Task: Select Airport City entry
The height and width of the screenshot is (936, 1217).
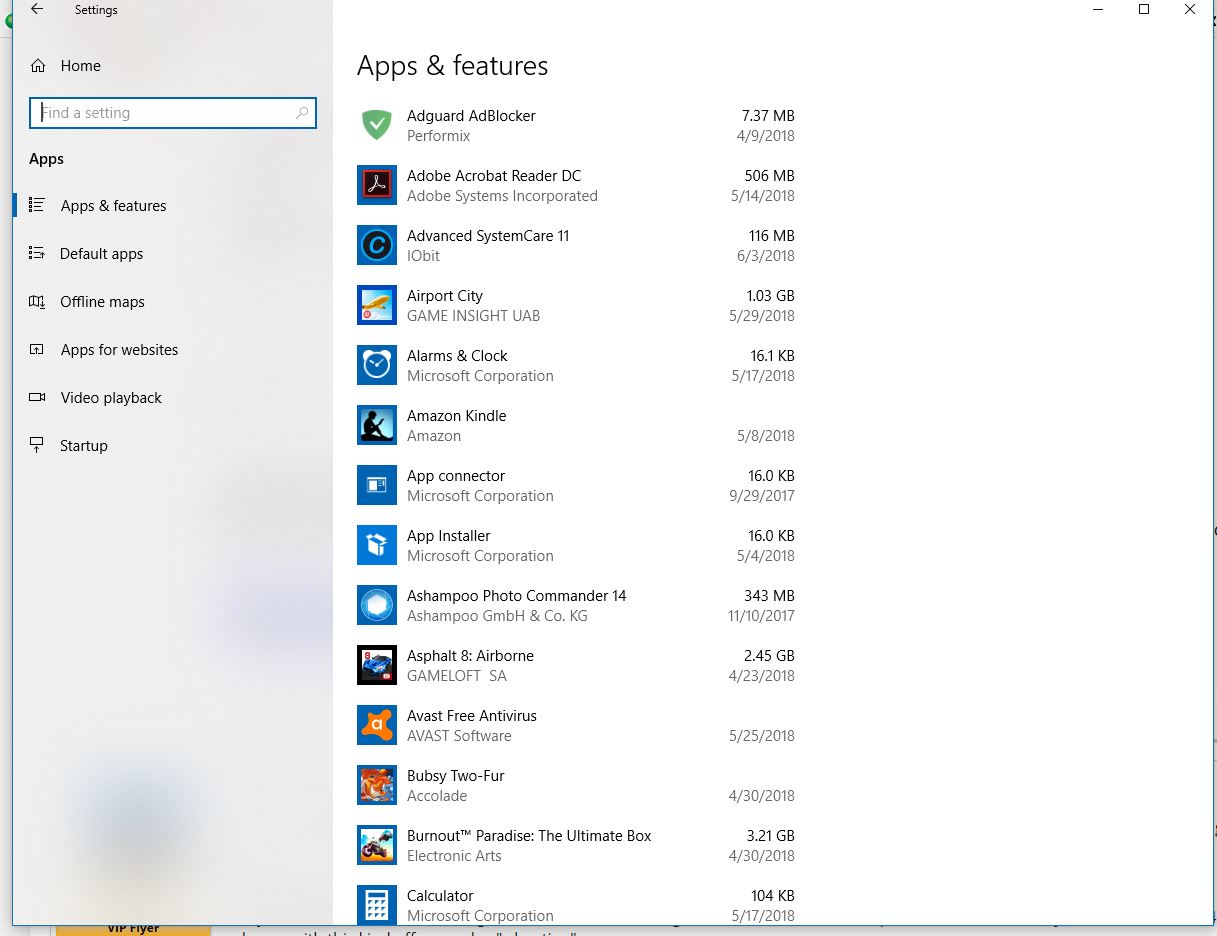Action: point(576,305)
